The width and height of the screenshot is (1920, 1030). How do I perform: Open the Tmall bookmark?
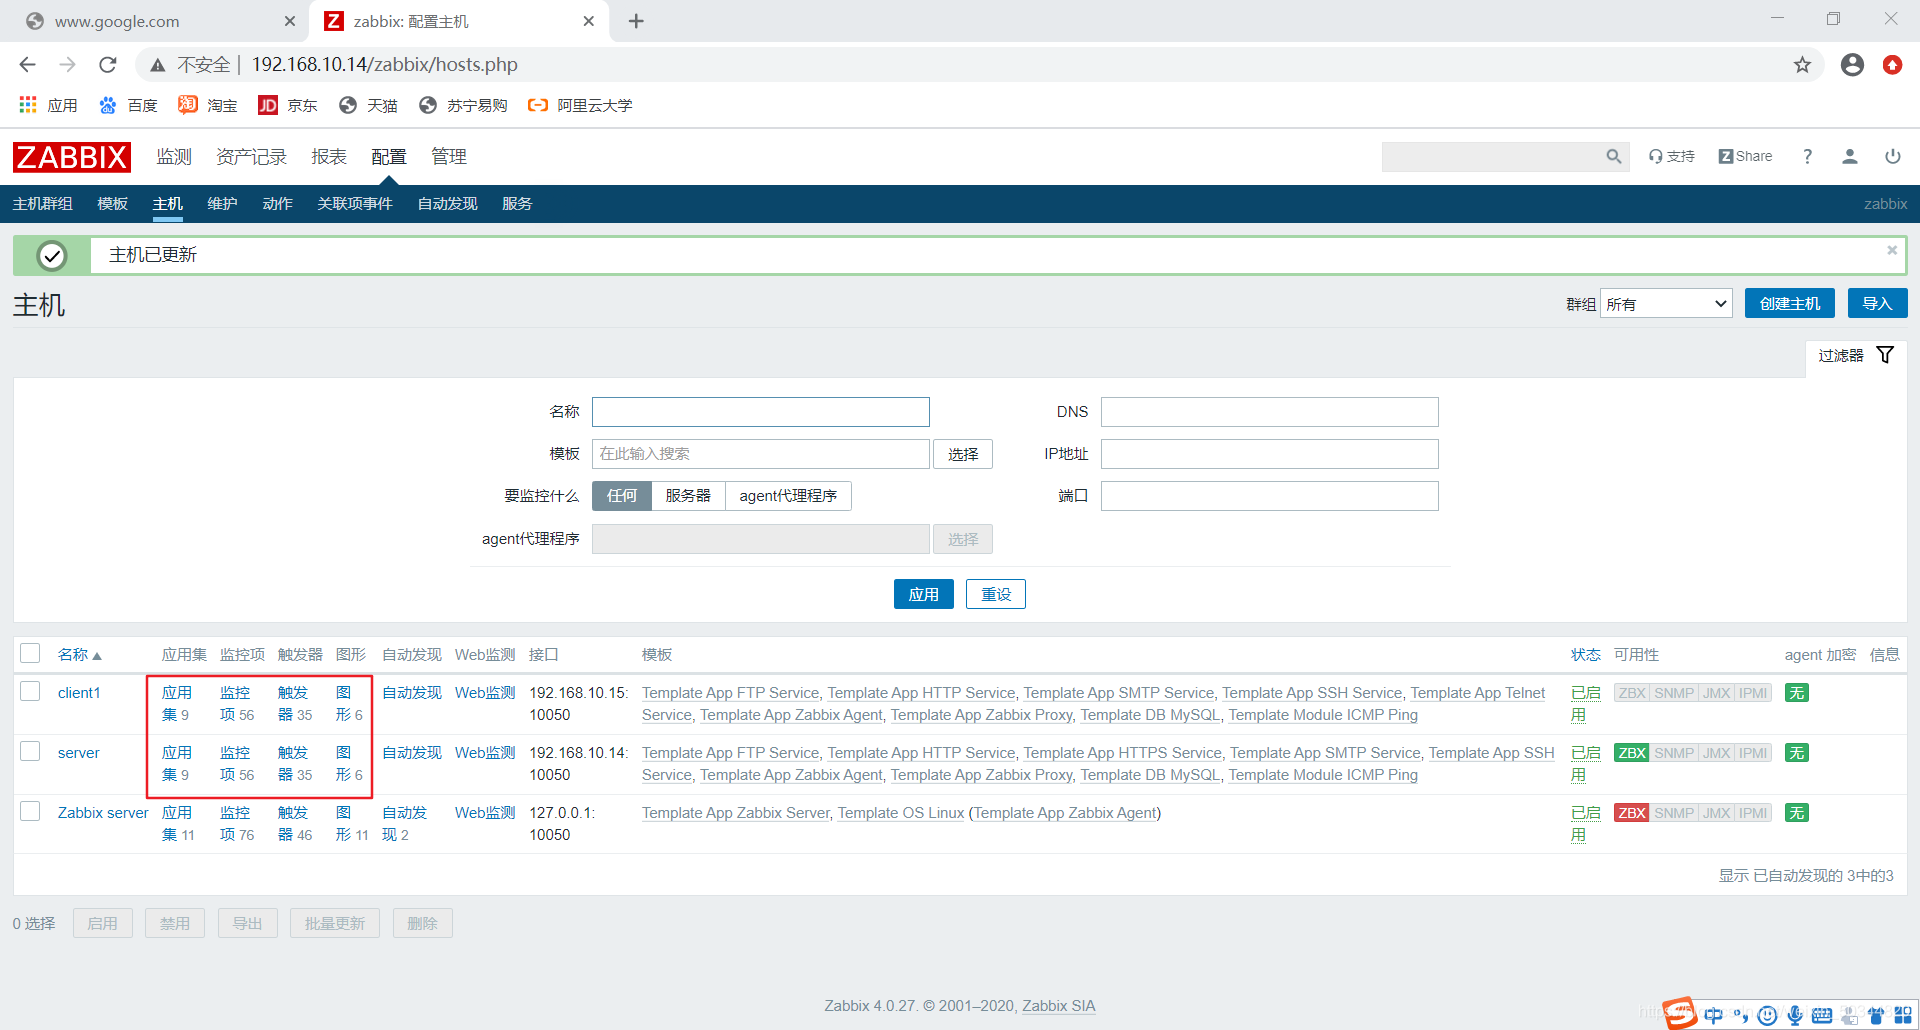(x=367, y=105)
